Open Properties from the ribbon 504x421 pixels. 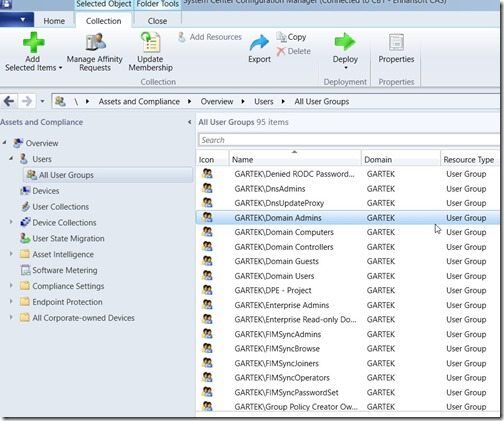click(396, 49)
